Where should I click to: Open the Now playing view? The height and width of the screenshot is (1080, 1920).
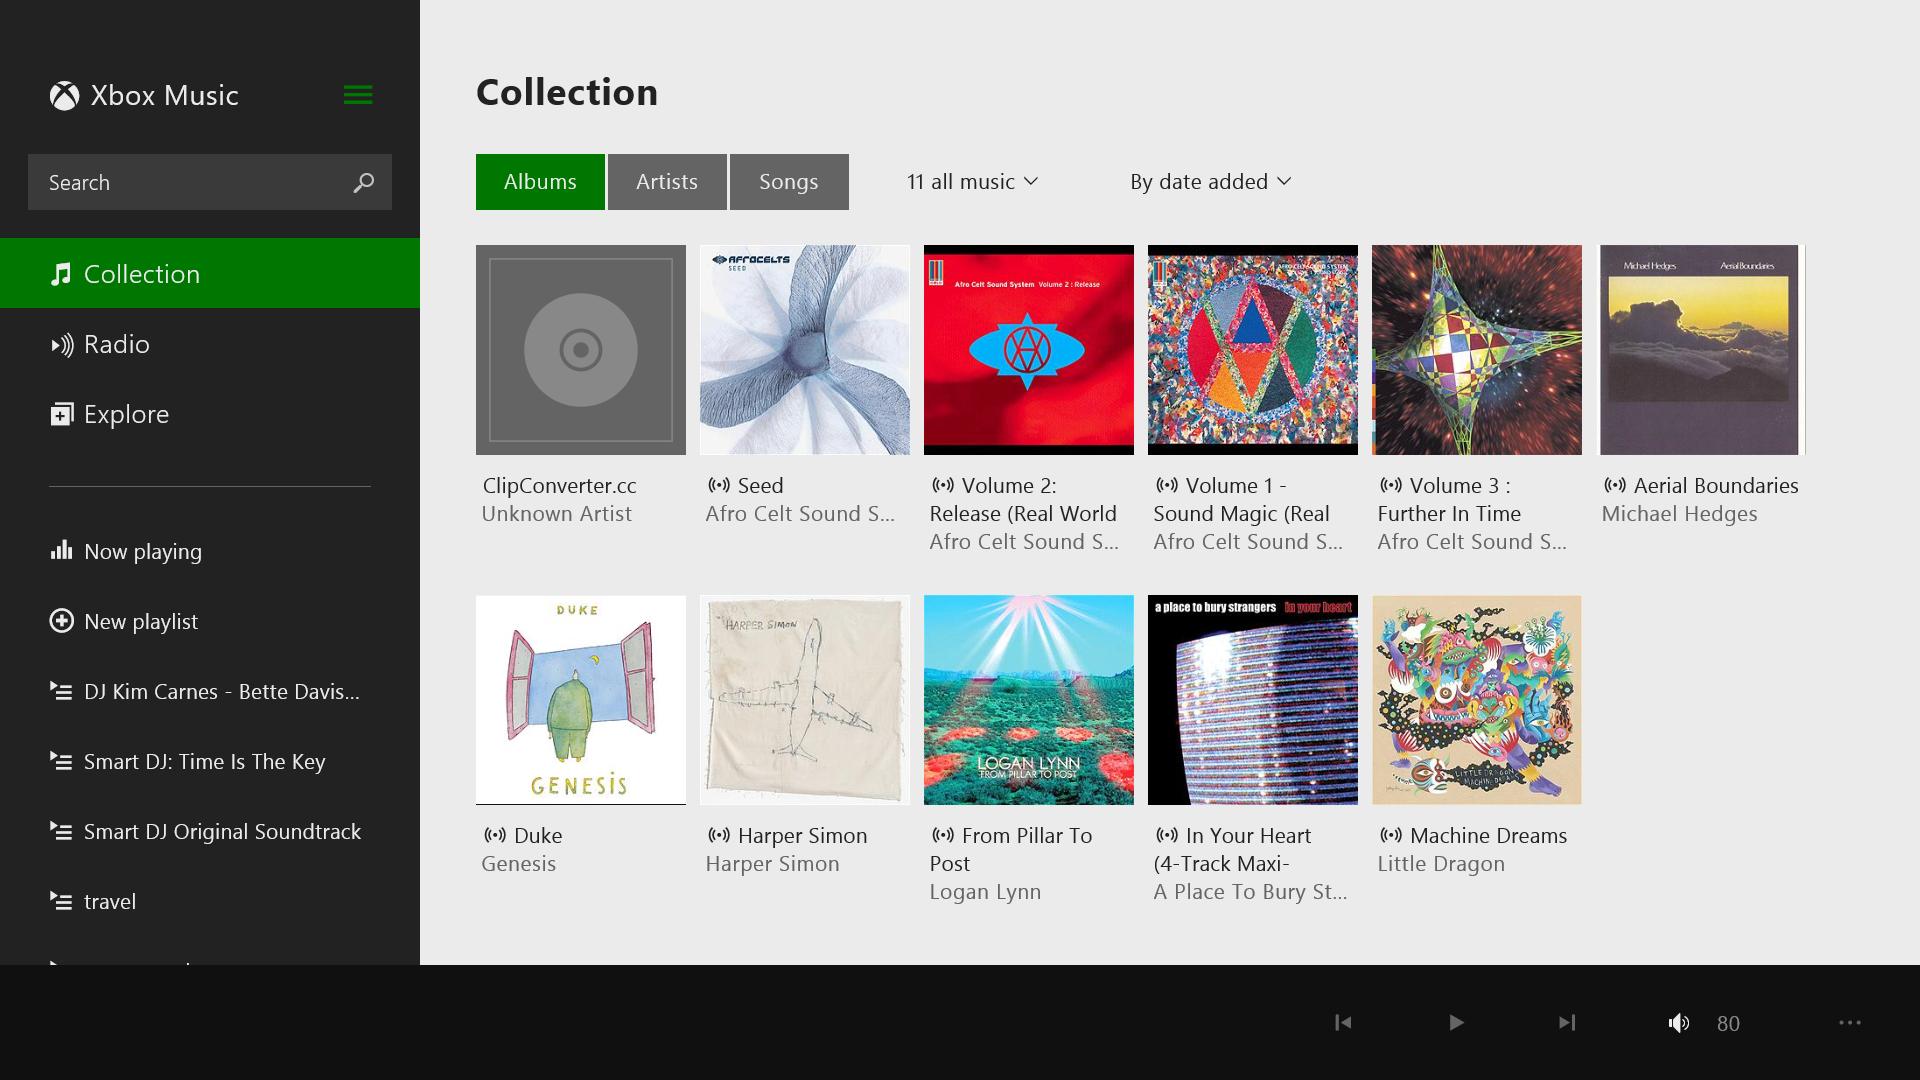210,551
